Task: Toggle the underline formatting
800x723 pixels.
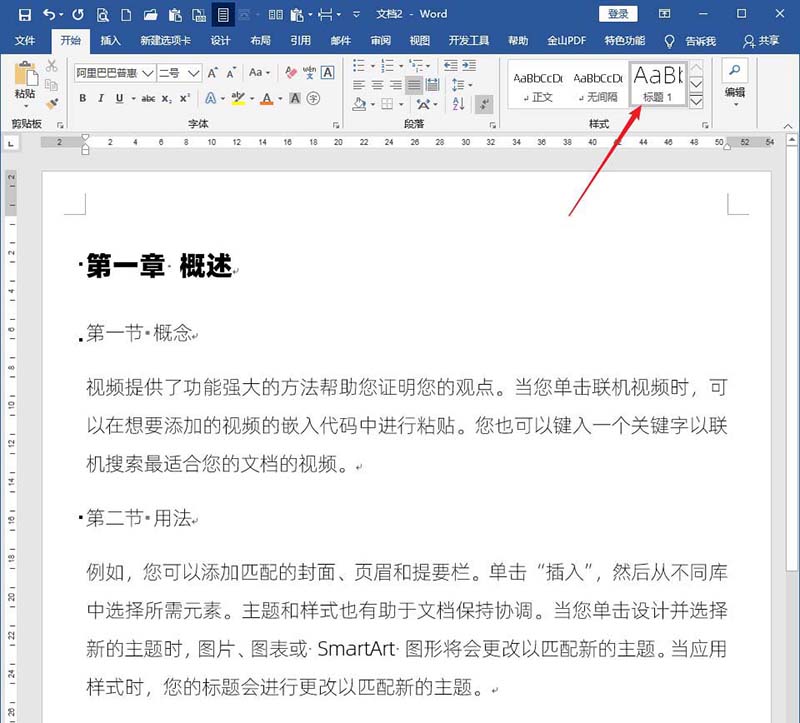Action: 119,96
